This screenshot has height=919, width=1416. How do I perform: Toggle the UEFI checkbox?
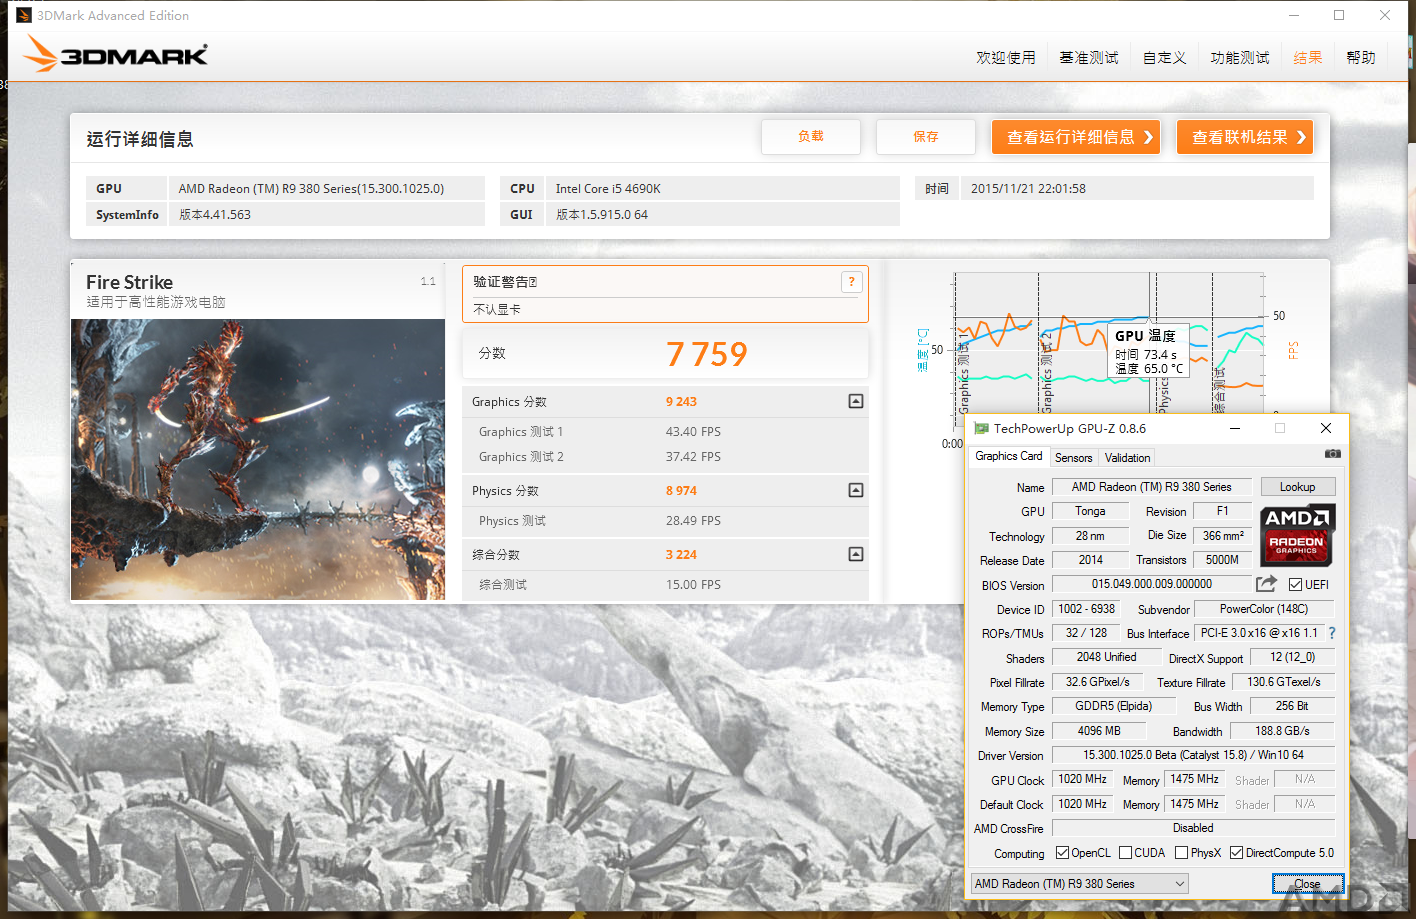click(x=1295, y=585)
